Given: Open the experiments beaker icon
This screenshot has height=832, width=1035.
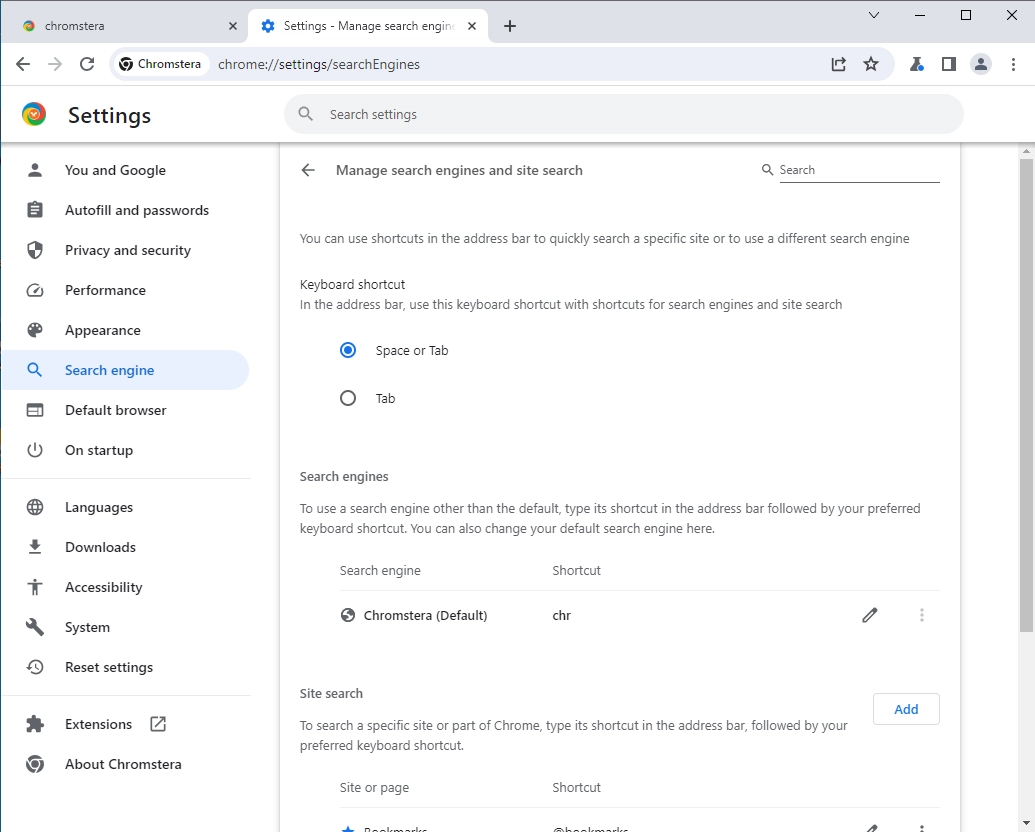Looking at the screenshot, I should coord(916,63).
